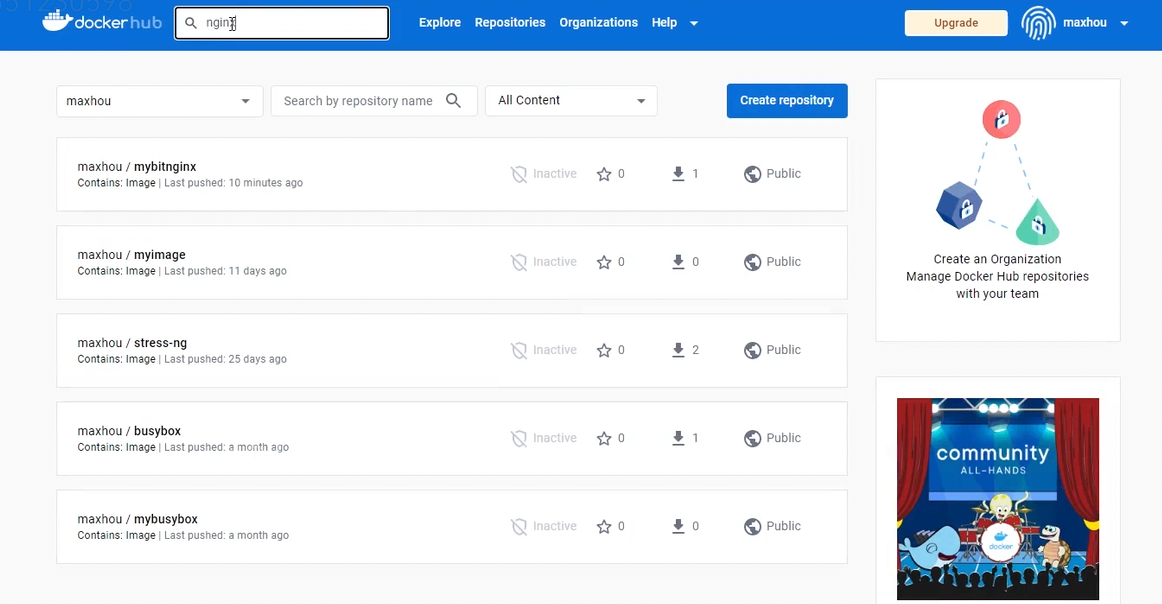Click the Inactive shield icon on mybitnginx row

pyautogui.click(x=519, y=174)
